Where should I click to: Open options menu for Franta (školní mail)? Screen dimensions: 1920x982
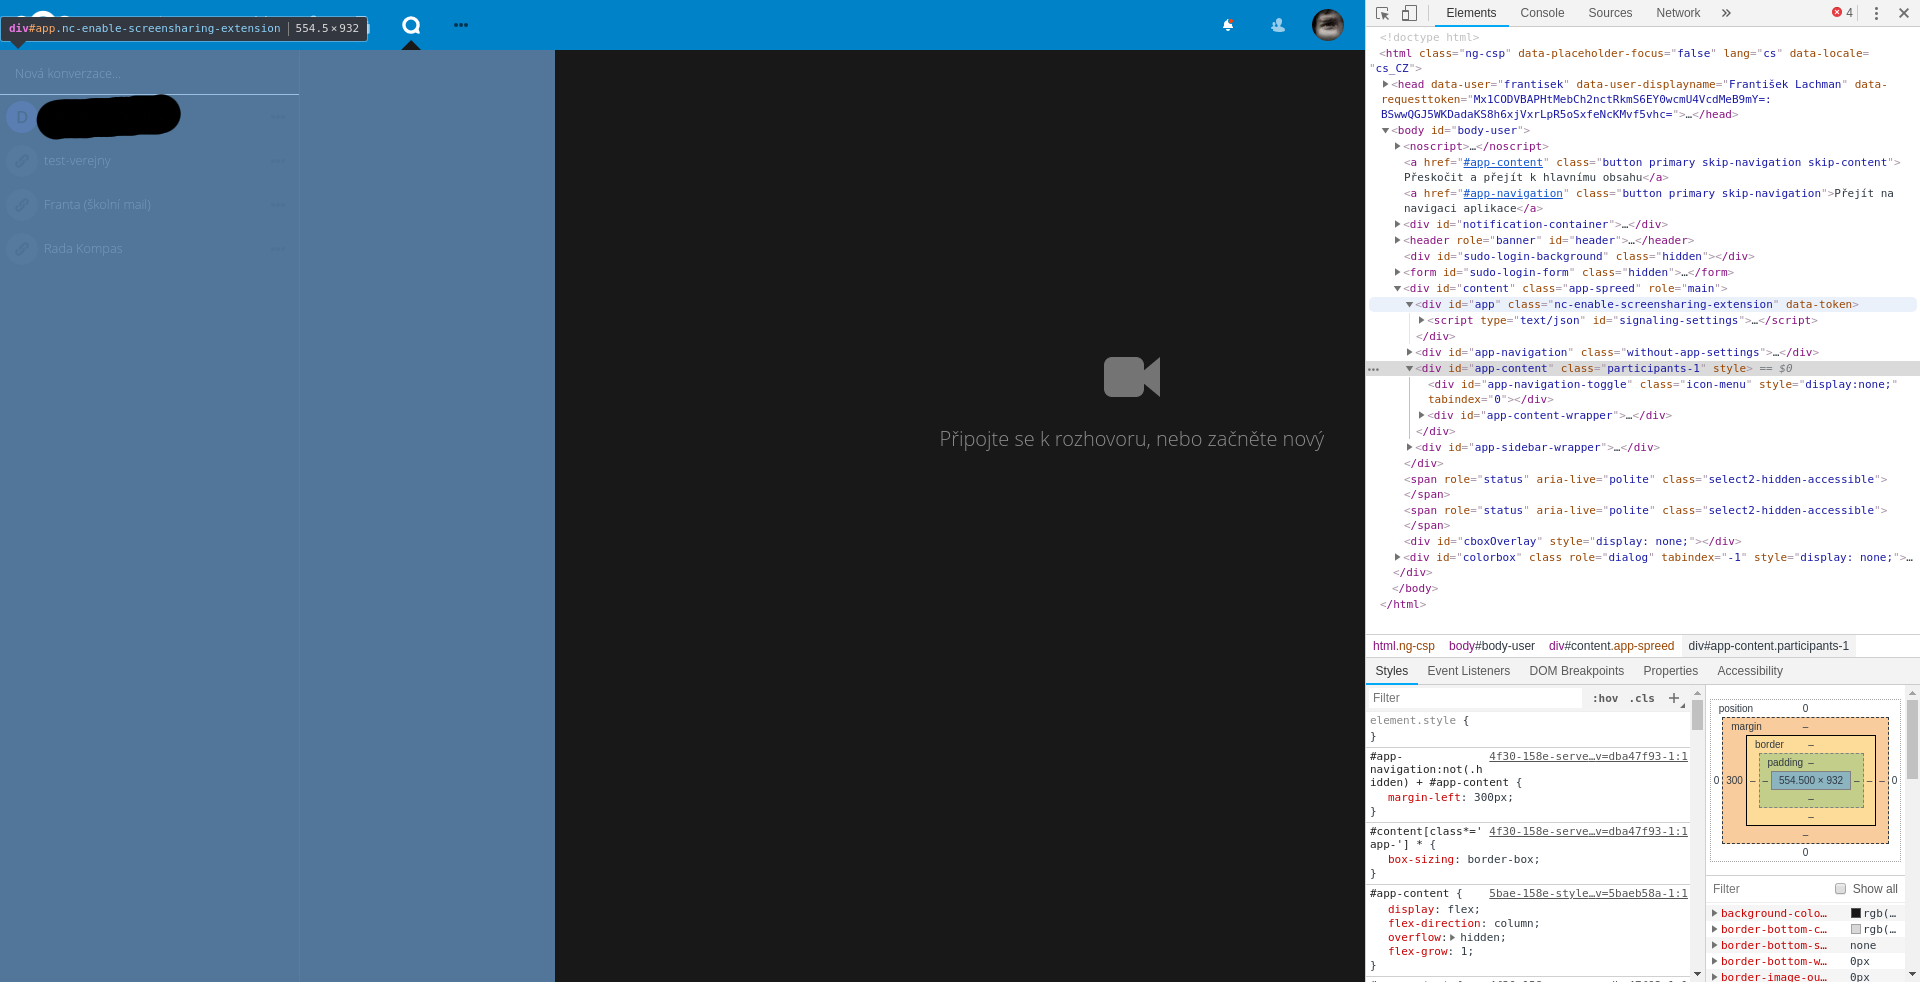(x=279, y=205)
